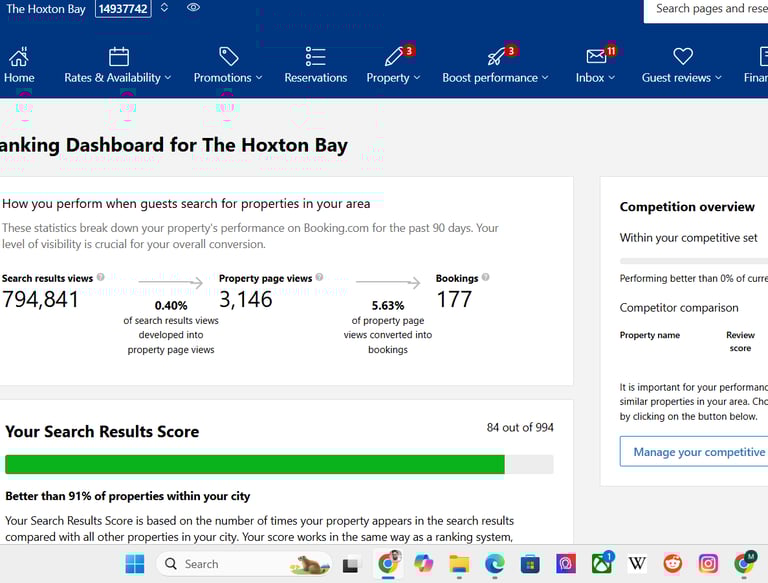
Task: Click the 794,841 search results views value
Action: [x=40, y=299]
